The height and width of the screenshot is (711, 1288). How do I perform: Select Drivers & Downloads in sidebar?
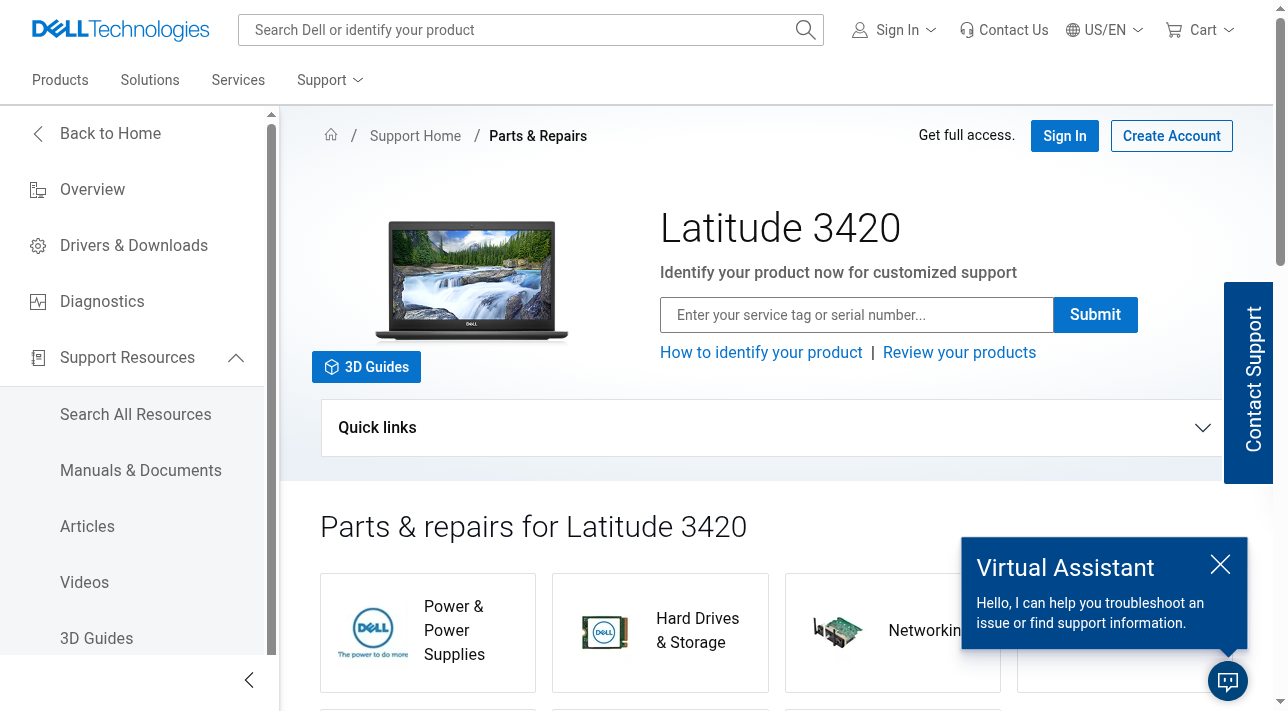click(x=132, y=246)
